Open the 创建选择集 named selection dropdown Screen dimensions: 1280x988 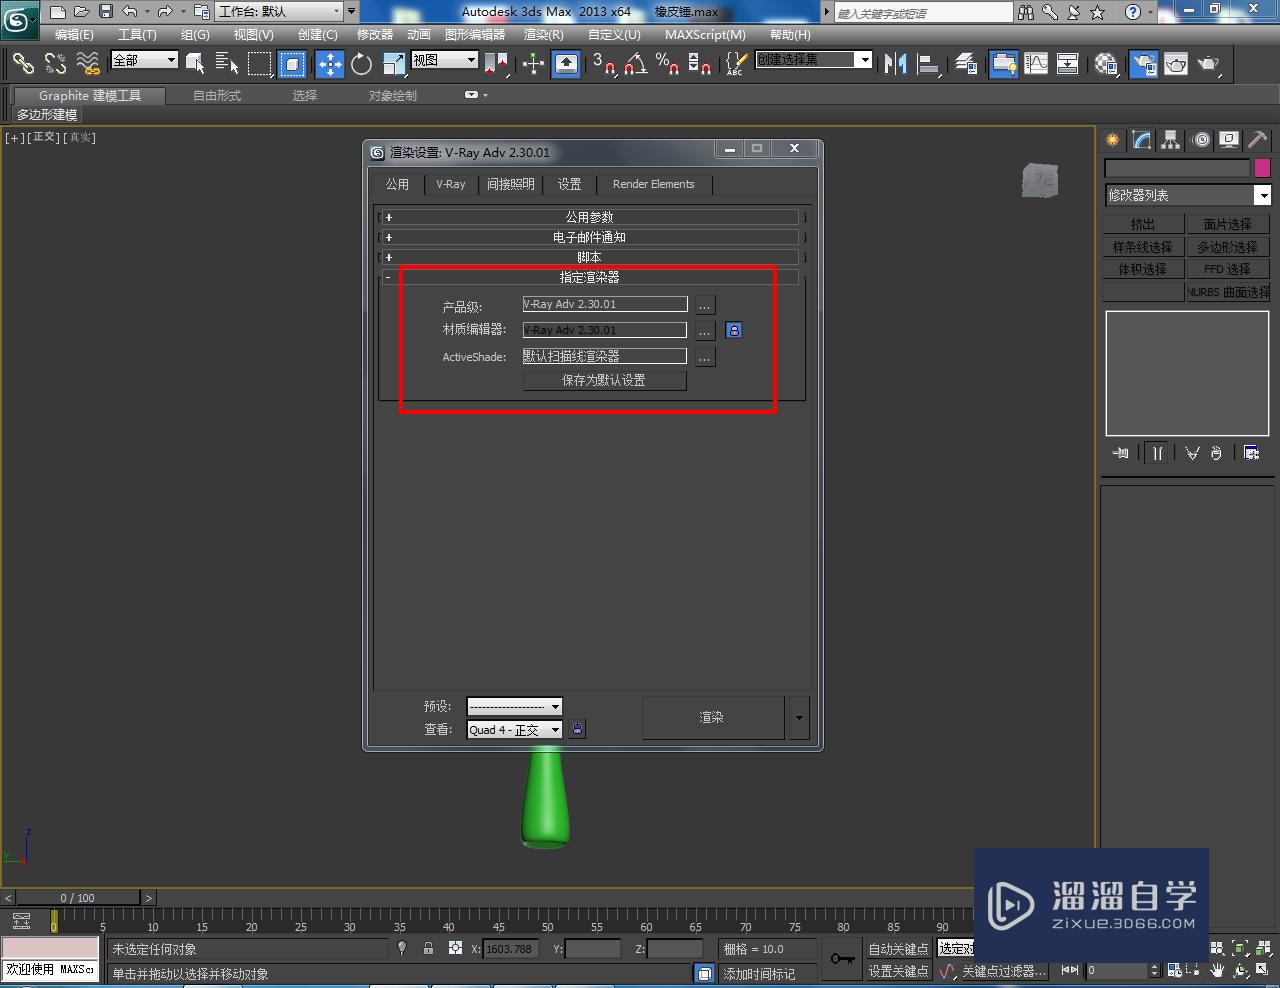(813, 60)
